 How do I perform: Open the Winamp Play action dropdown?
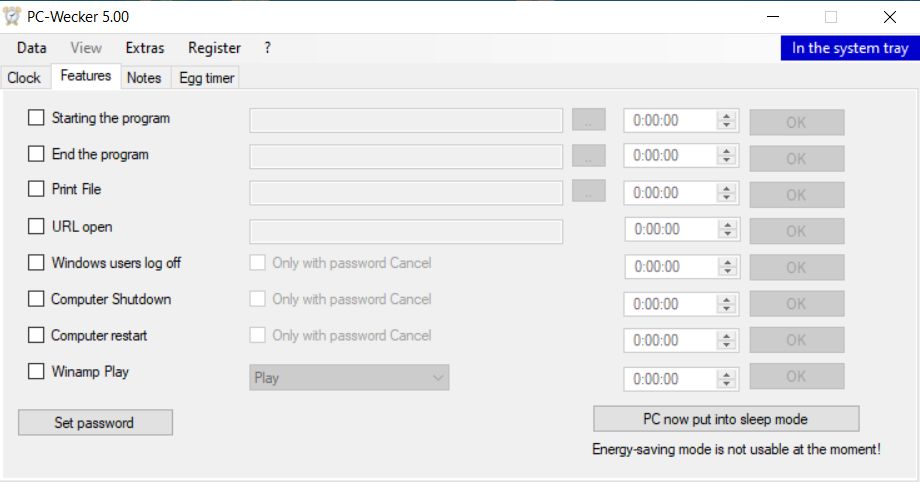click(x=349, y=378)
